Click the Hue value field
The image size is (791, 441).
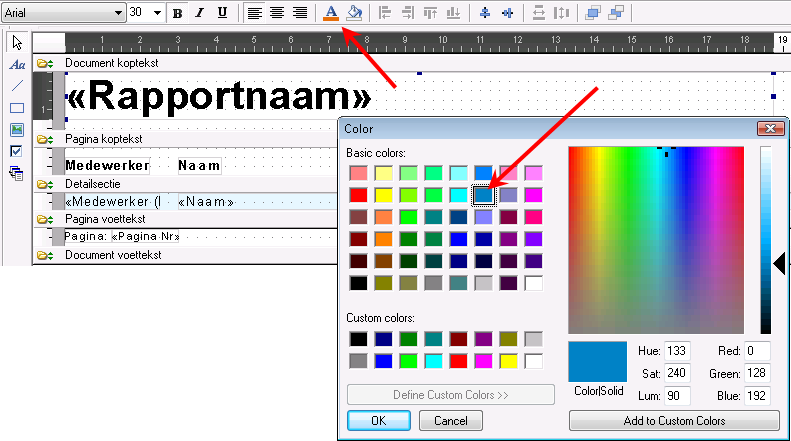[677, 351]
